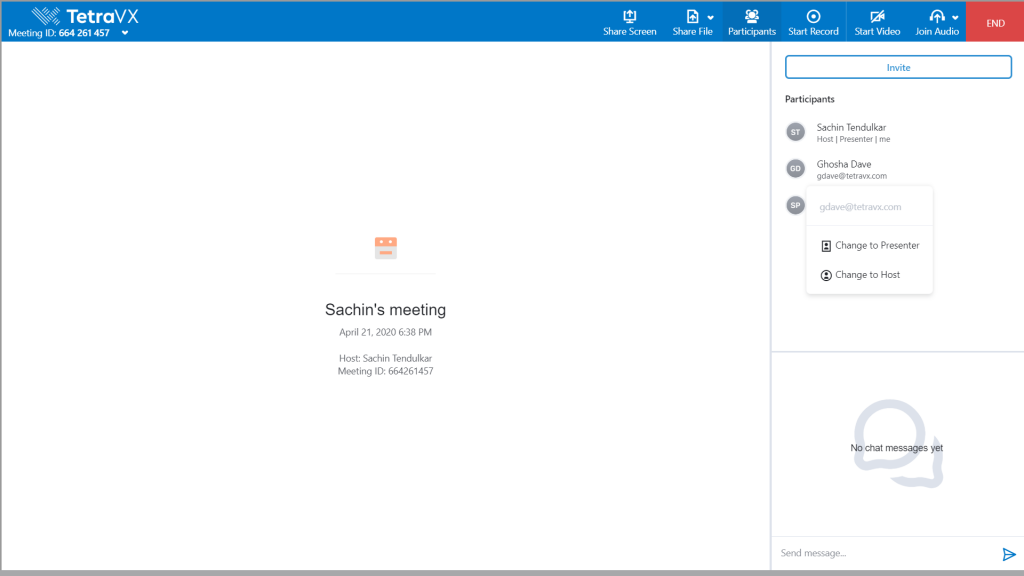Click the send message arrow icon
1024x576 pixels.
click(x=1009, y=554)
